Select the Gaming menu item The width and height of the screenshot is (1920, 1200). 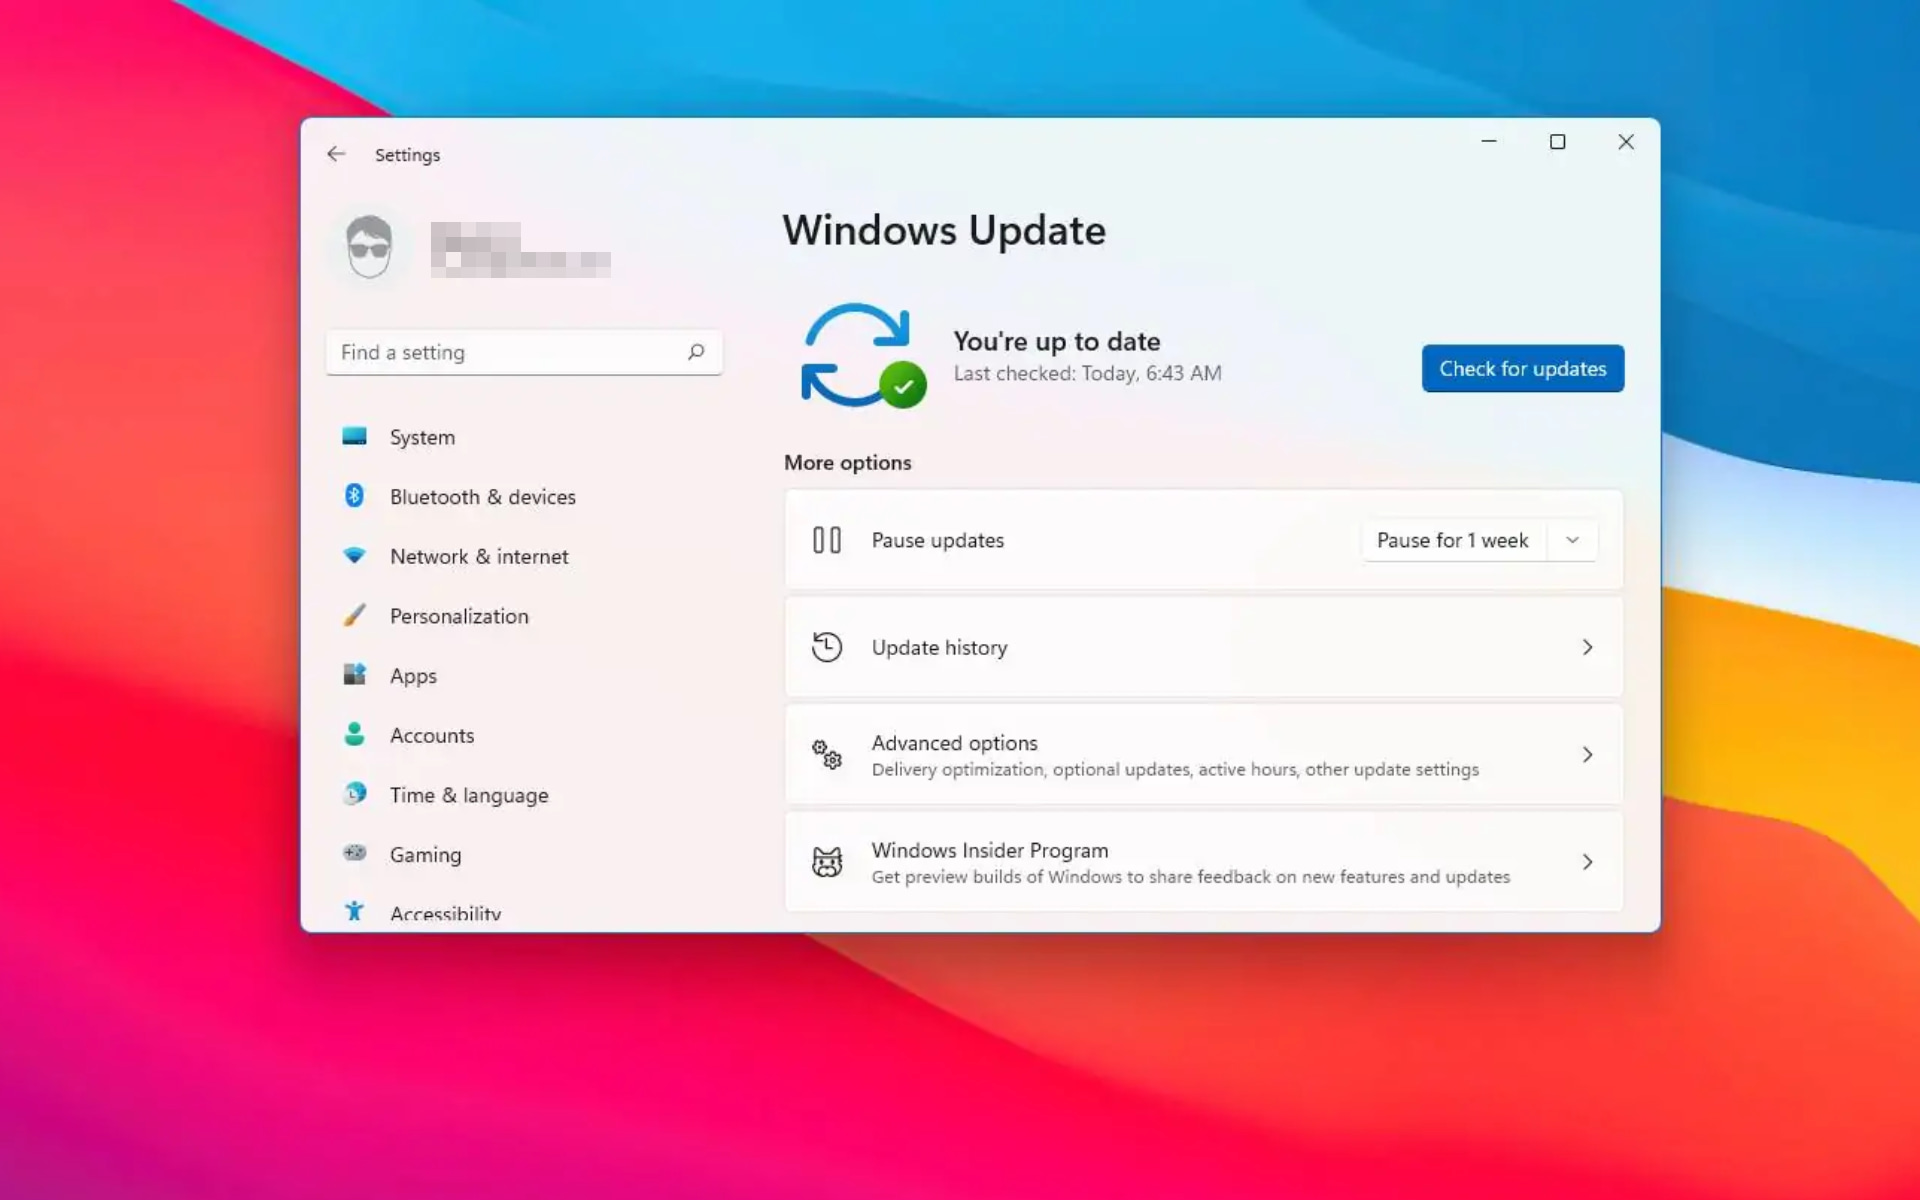[x=424, y=854]
